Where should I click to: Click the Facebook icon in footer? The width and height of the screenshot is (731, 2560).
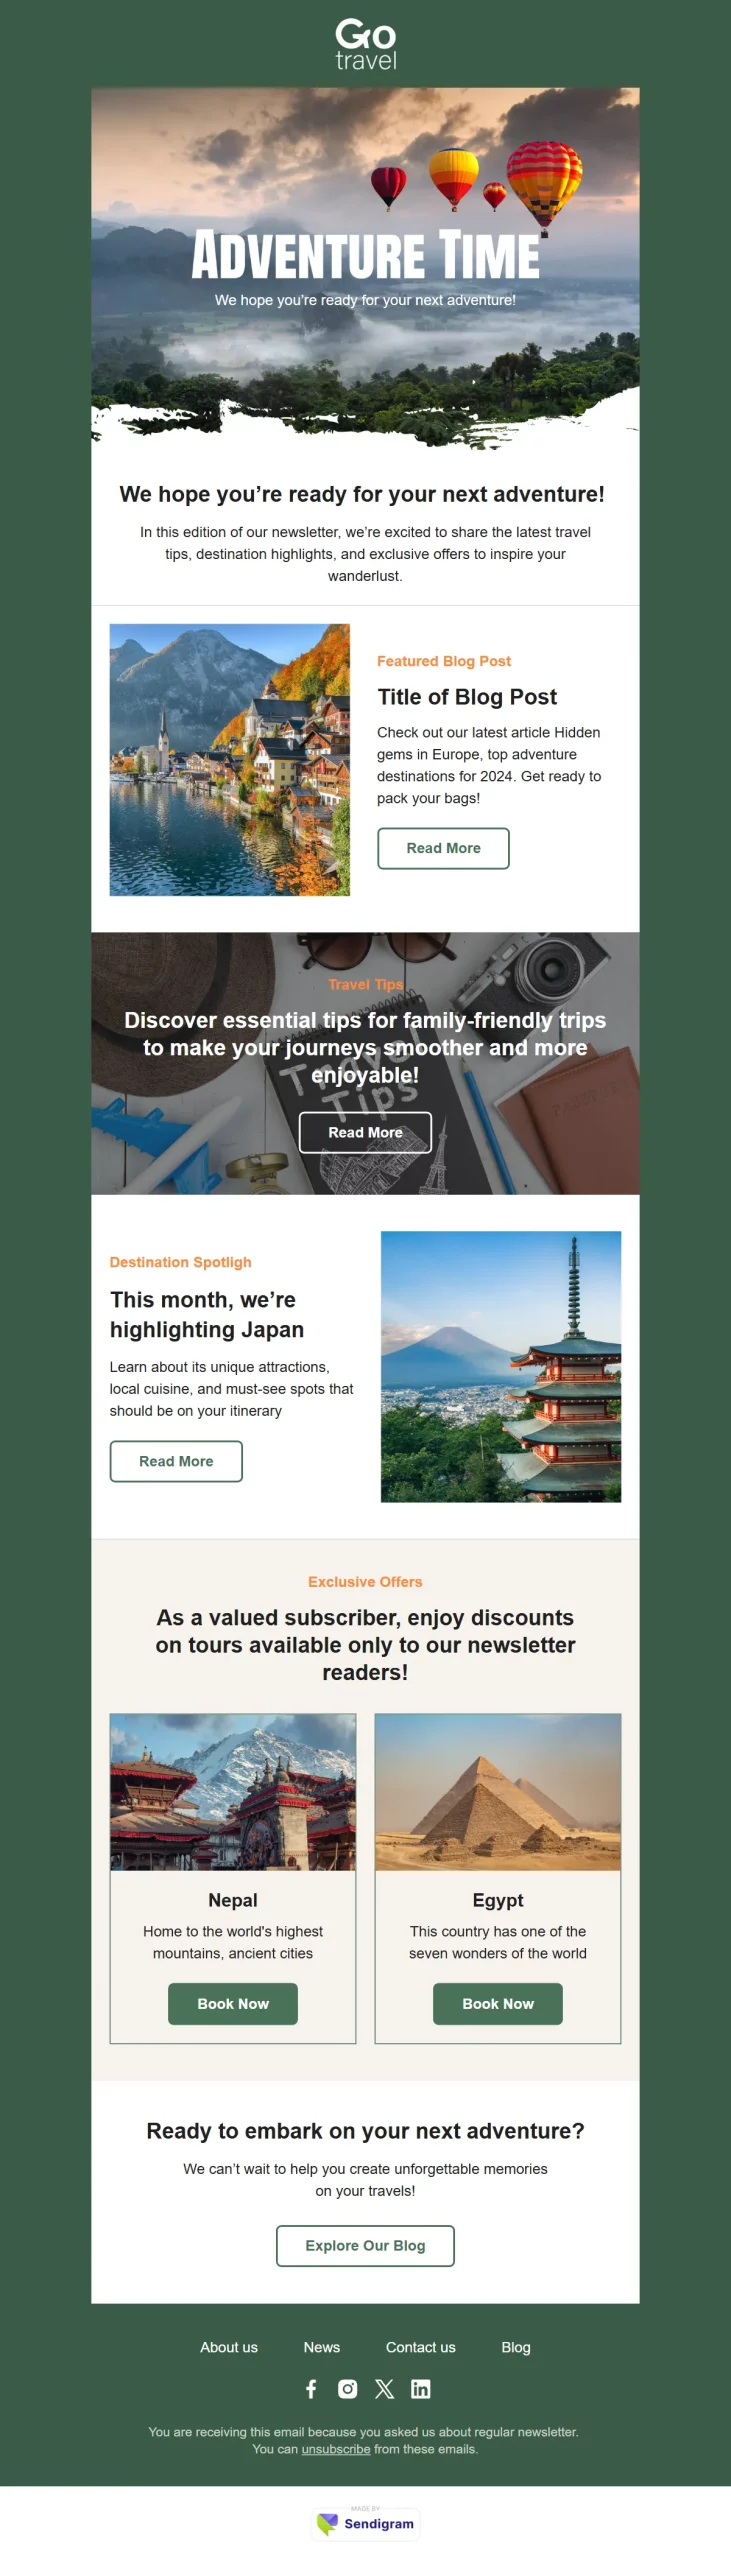click(x=311, y=2389)
